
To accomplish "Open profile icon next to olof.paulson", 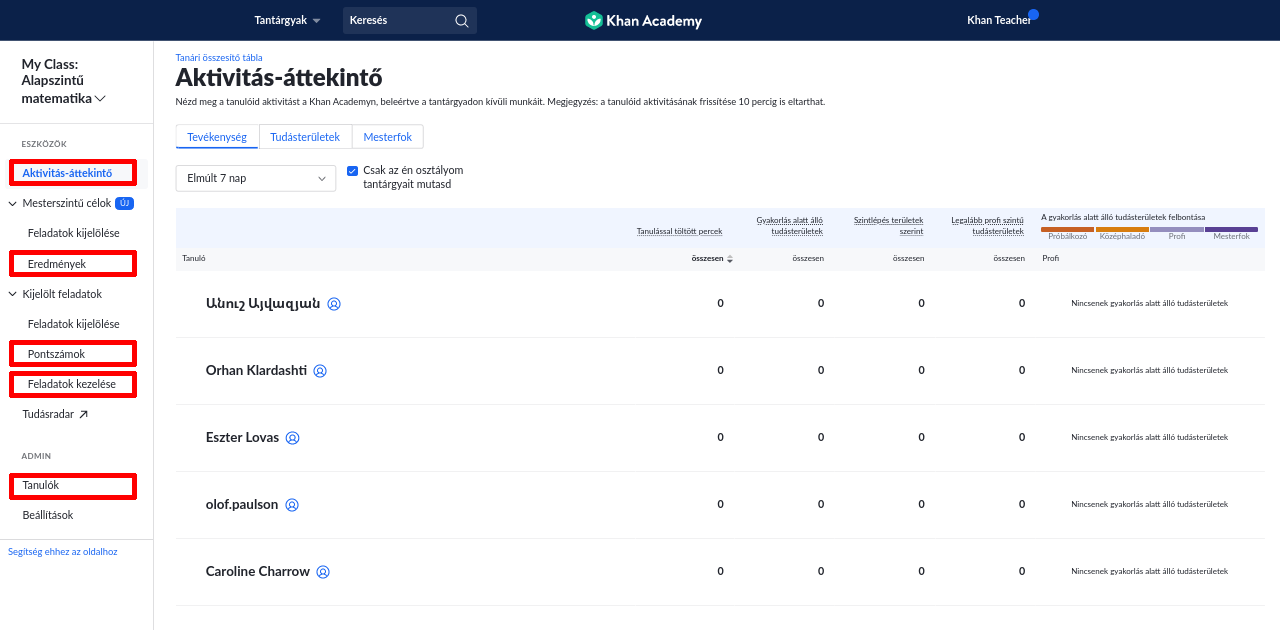I will pyautogui.click(x=292, y=505).
